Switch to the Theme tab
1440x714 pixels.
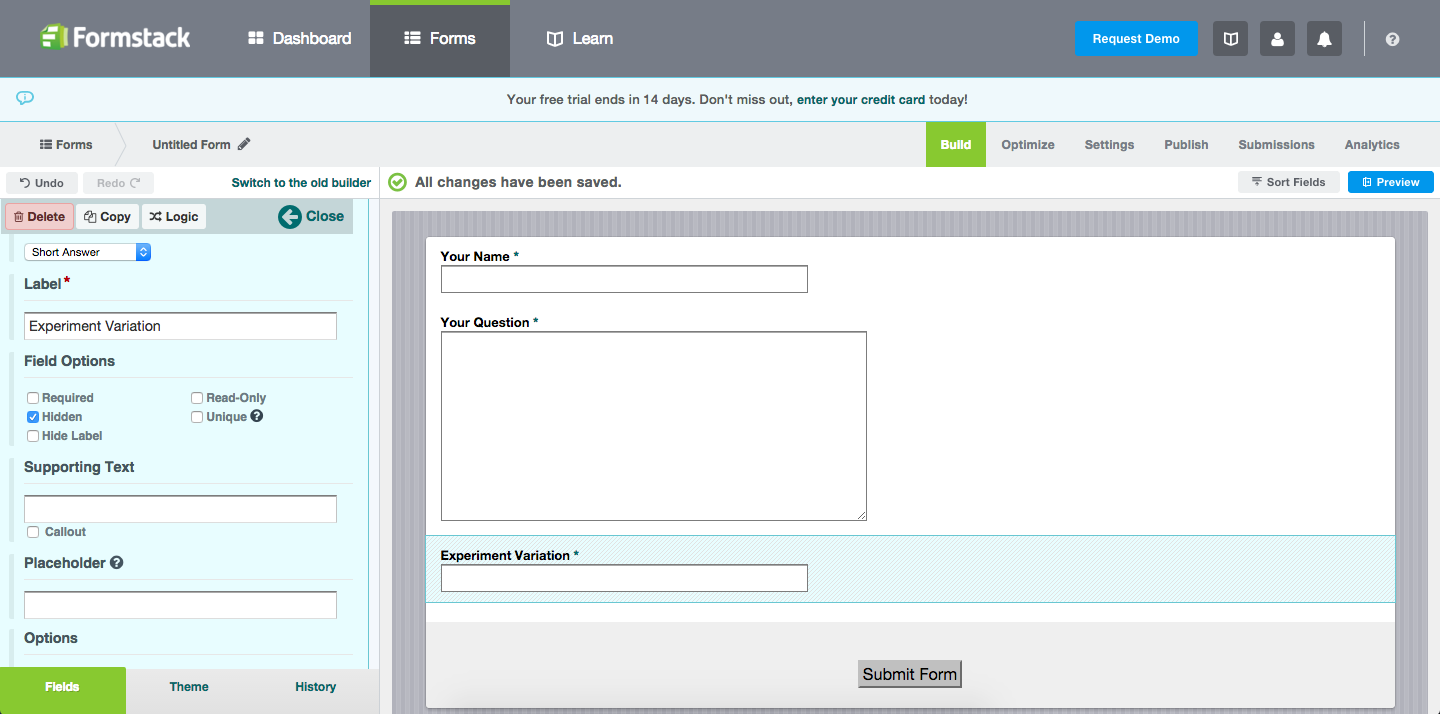[x=189, y=687]
